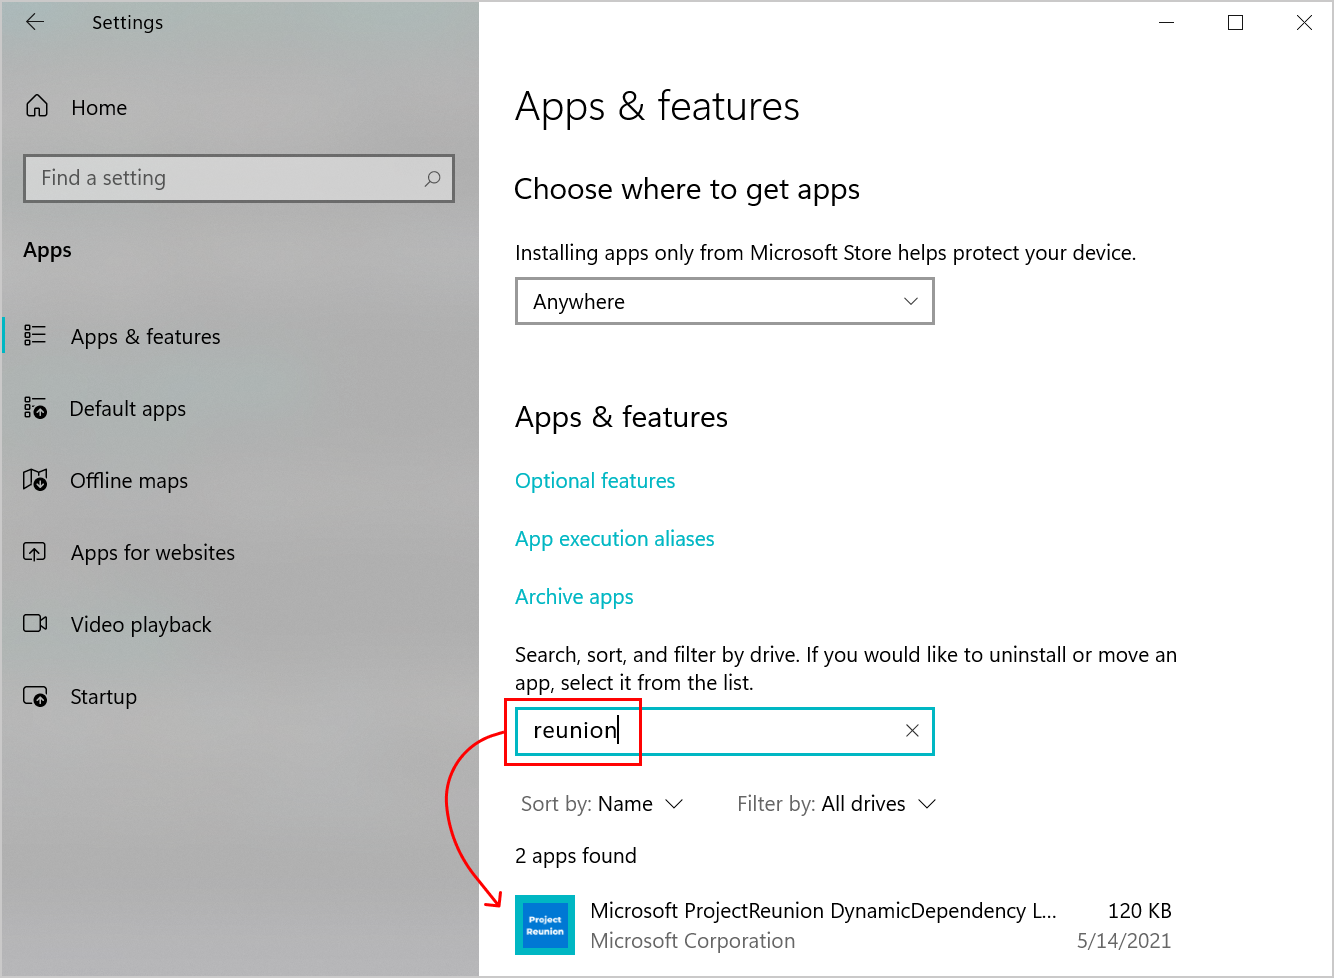Open Optional features link

pos(595,481)
